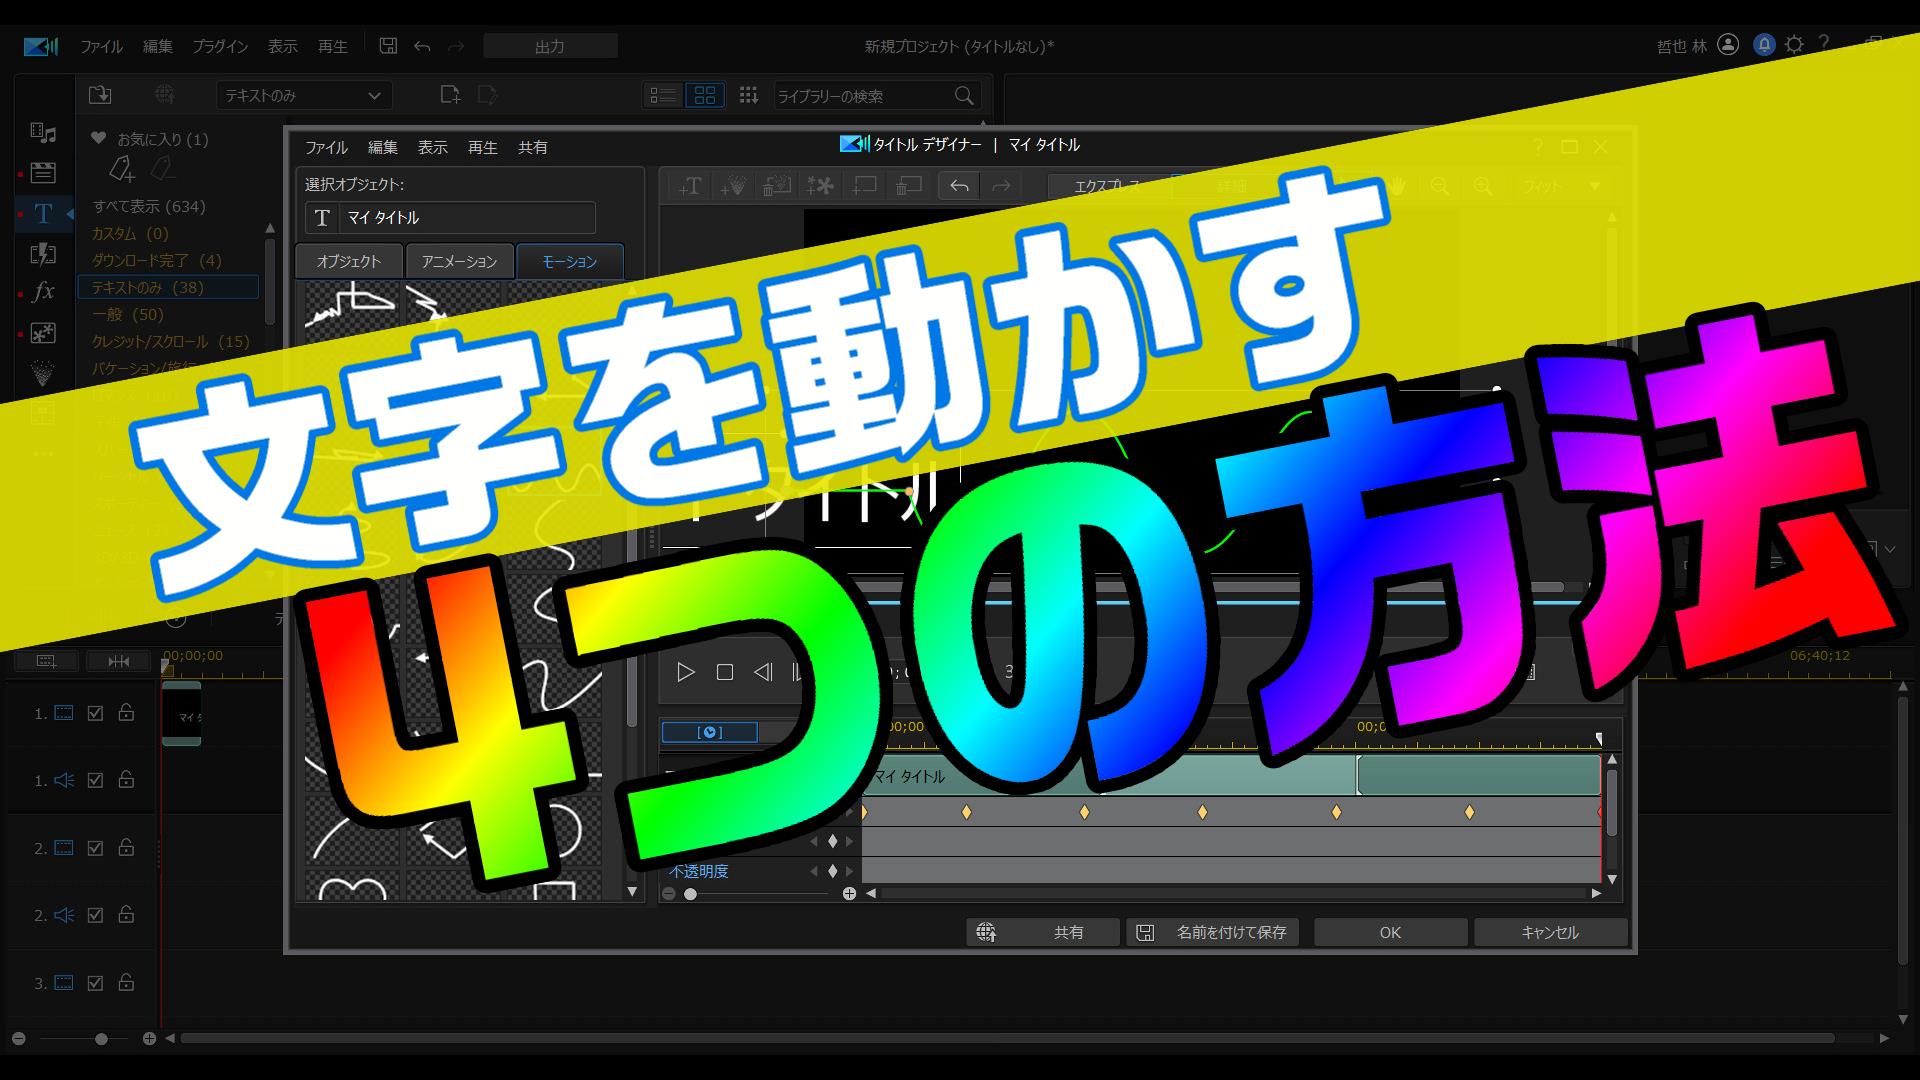Add a new tag with the tag-plus icon
The height and width of the screenshot is (1080, 1920).
pyautogui.click(x=122, y=170)
